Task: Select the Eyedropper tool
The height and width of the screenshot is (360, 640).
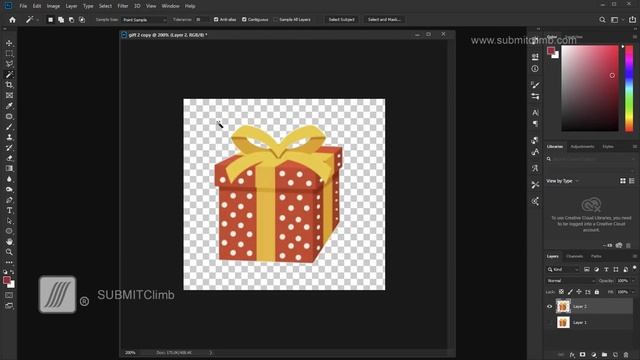Action: coord(9,106)
